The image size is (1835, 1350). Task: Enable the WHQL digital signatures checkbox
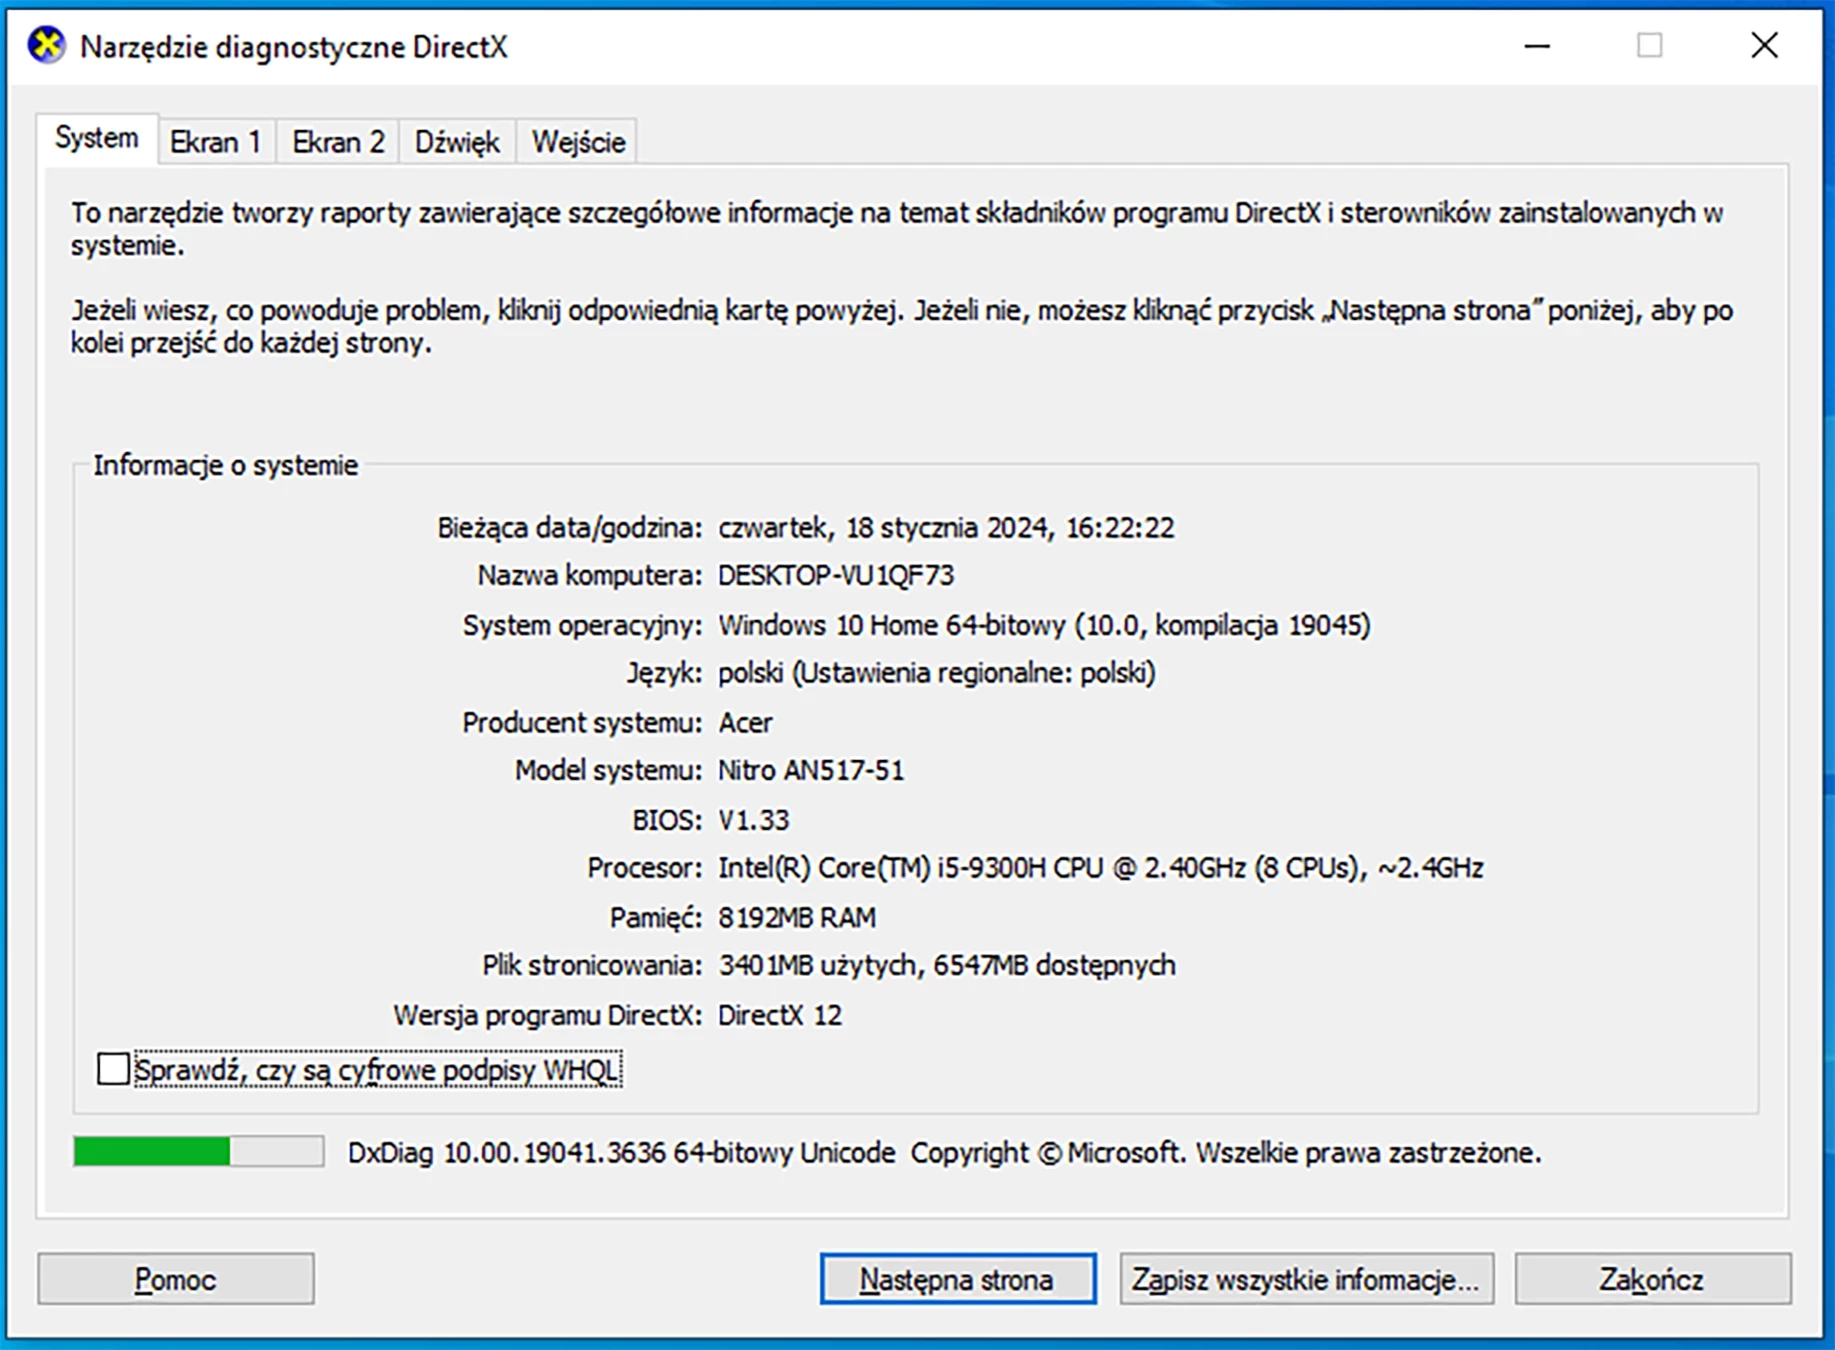(113, 1069)
